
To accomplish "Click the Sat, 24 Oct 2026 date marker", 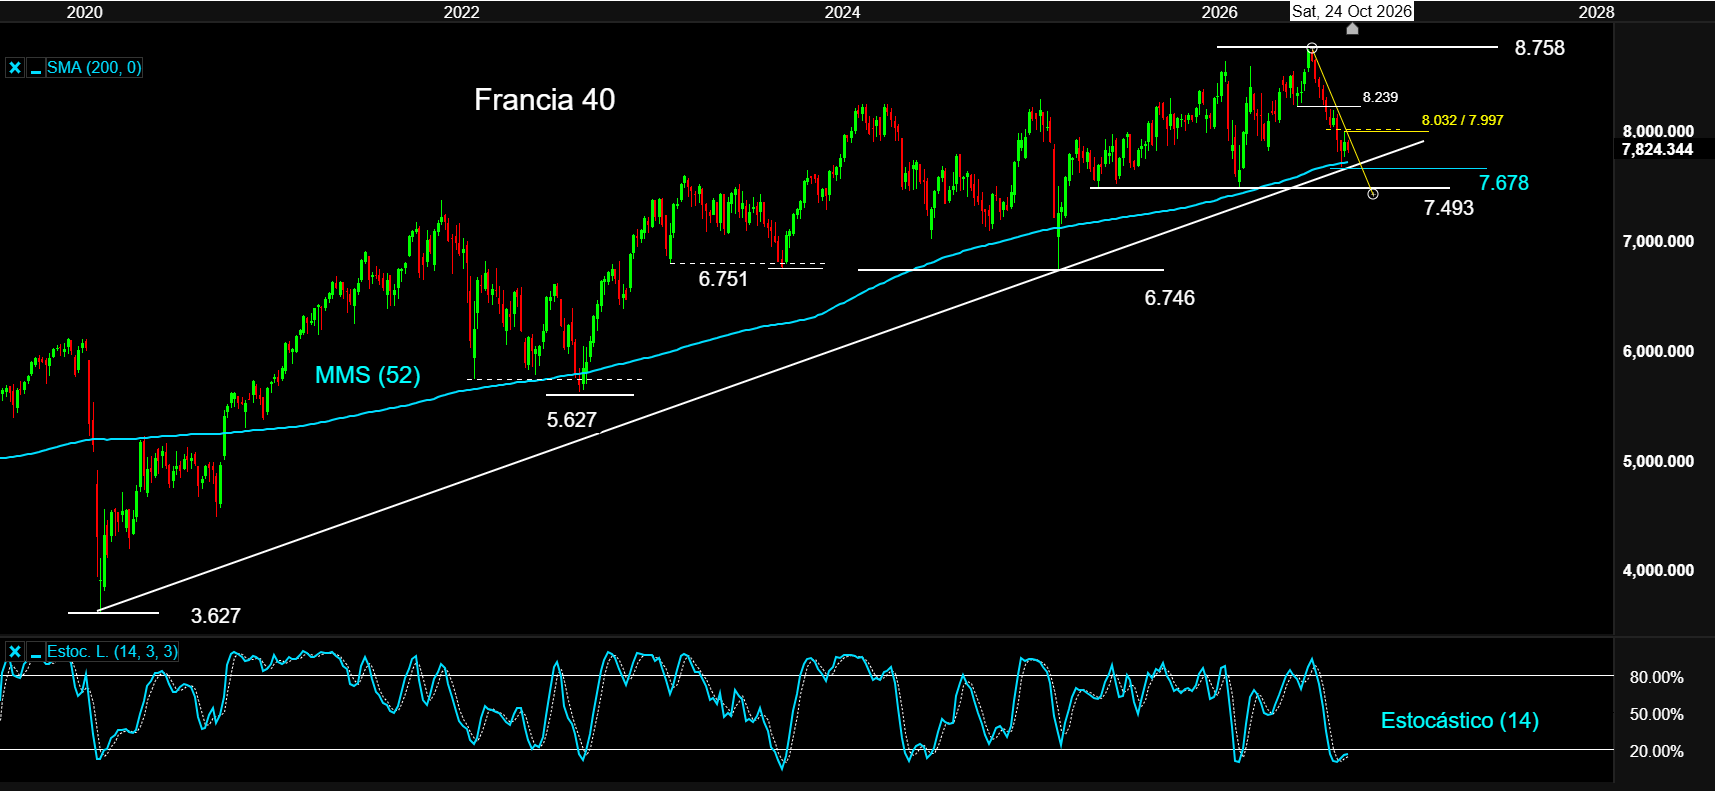I will [1352, 11].
